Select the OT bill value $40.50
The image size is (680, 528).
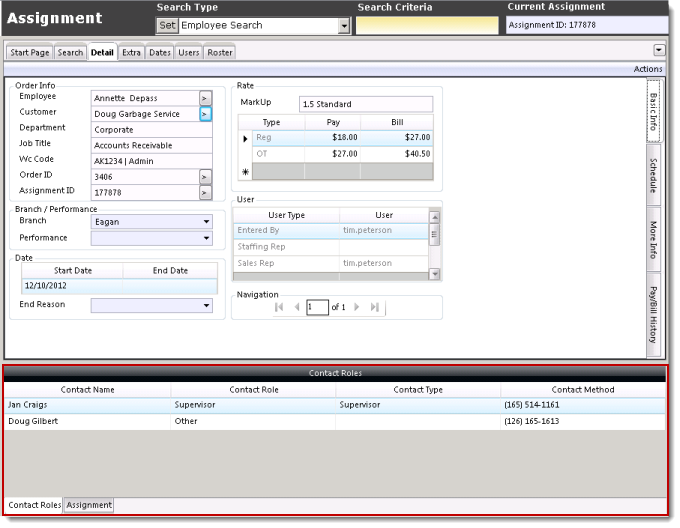tap(396, 154)
